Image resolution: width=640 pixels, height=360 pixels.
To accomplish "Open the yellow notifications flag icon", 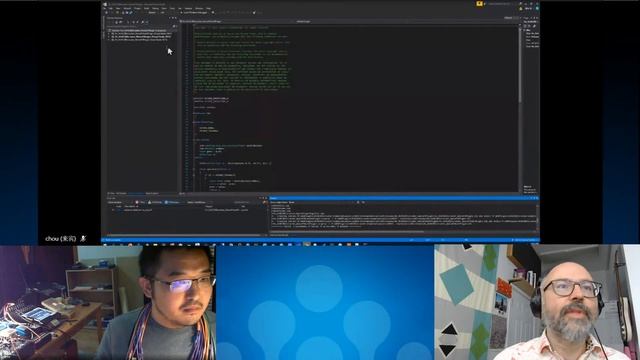I will [480, 4].
